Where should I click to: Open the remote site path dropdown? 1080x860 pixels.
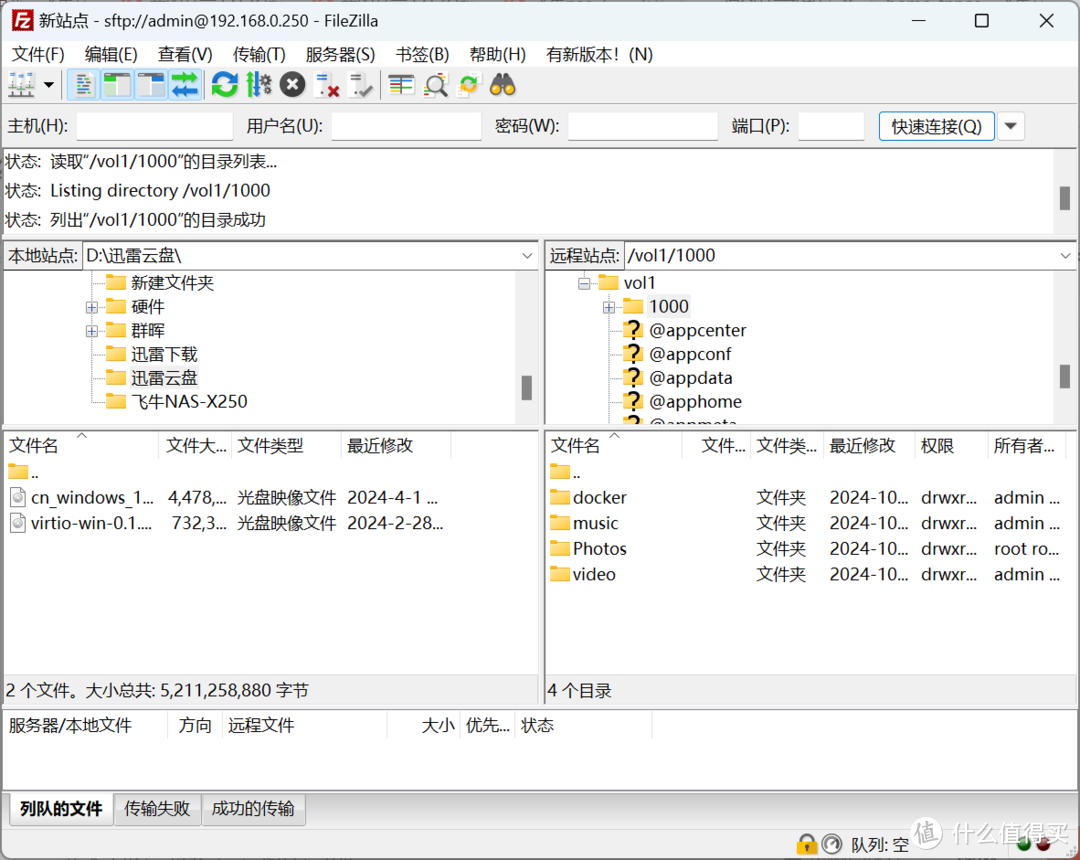1066,255
